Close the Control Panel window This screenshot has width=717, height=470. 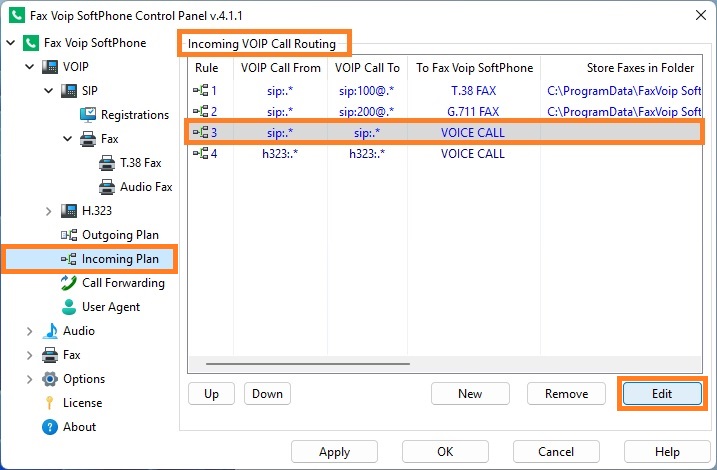pyautogui.click(x=701, y=16)
